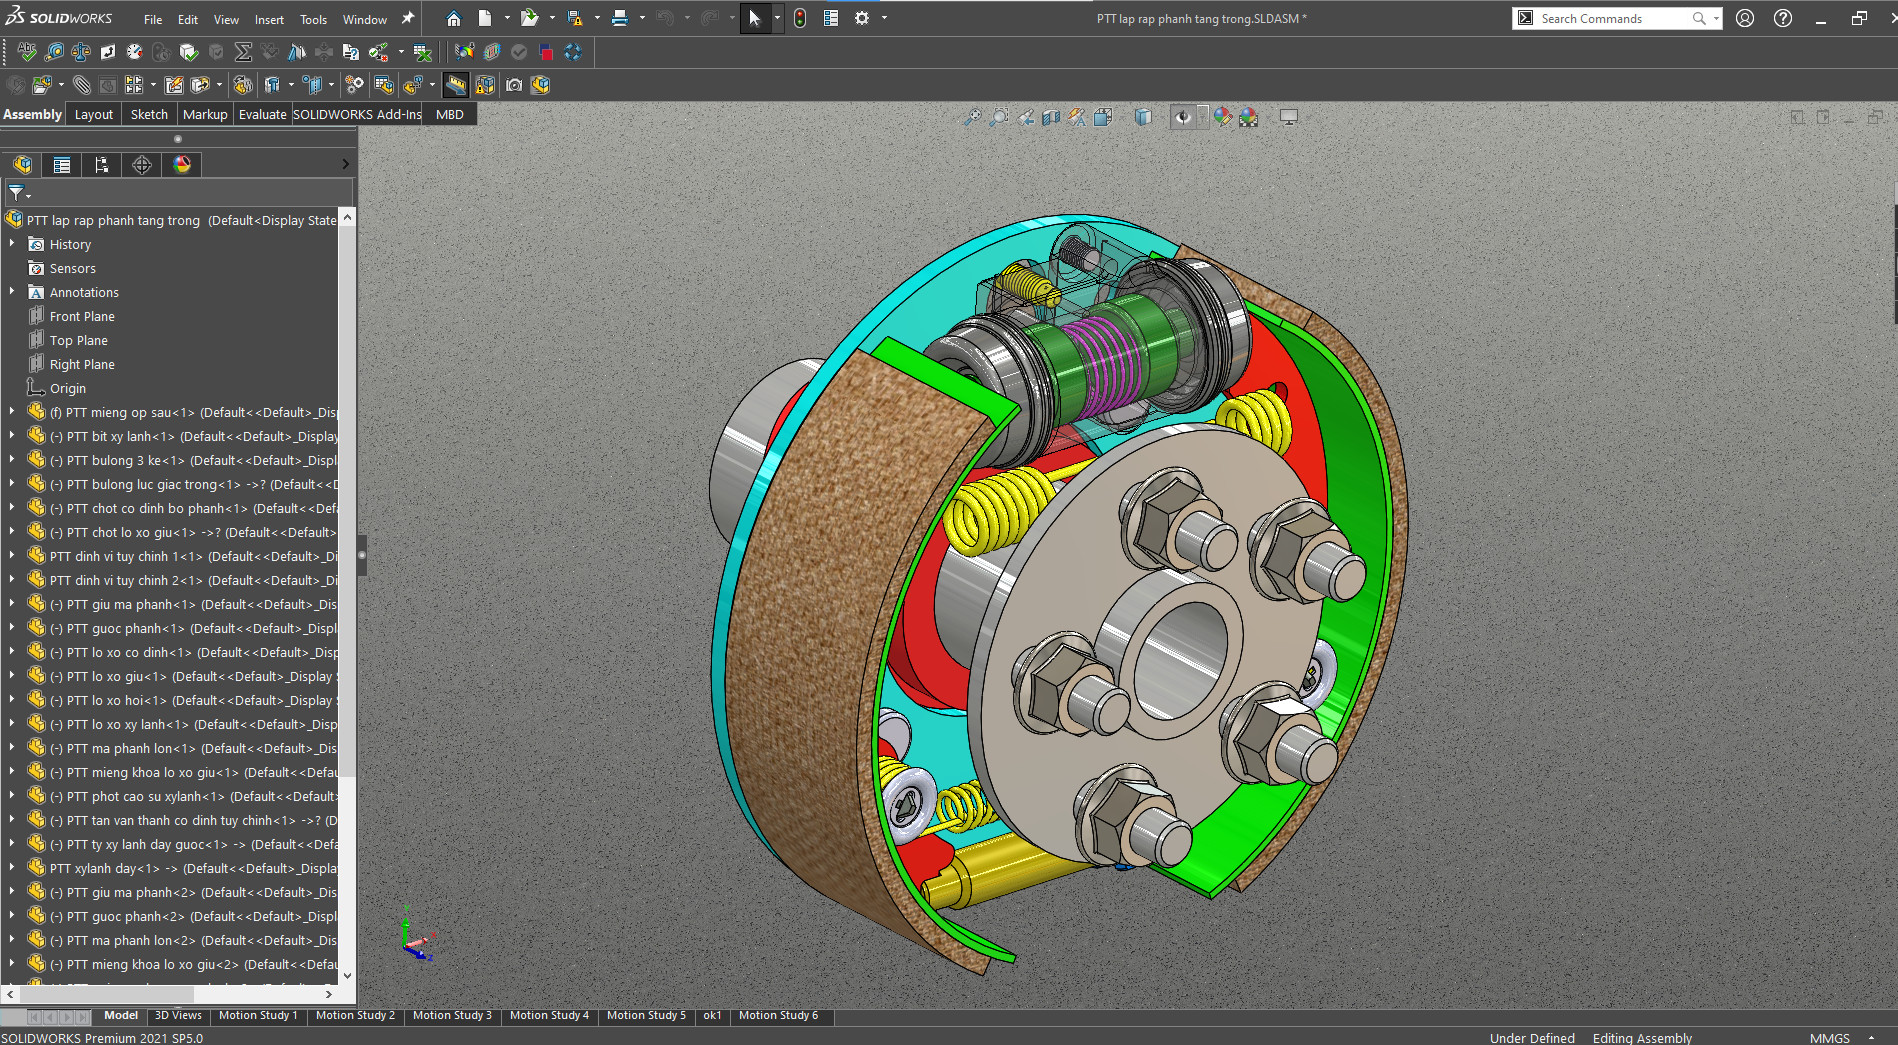Open the DisplayManager appearance tab icon
This screenshot has width=1898, height=1045.
(x=182, y=165)
